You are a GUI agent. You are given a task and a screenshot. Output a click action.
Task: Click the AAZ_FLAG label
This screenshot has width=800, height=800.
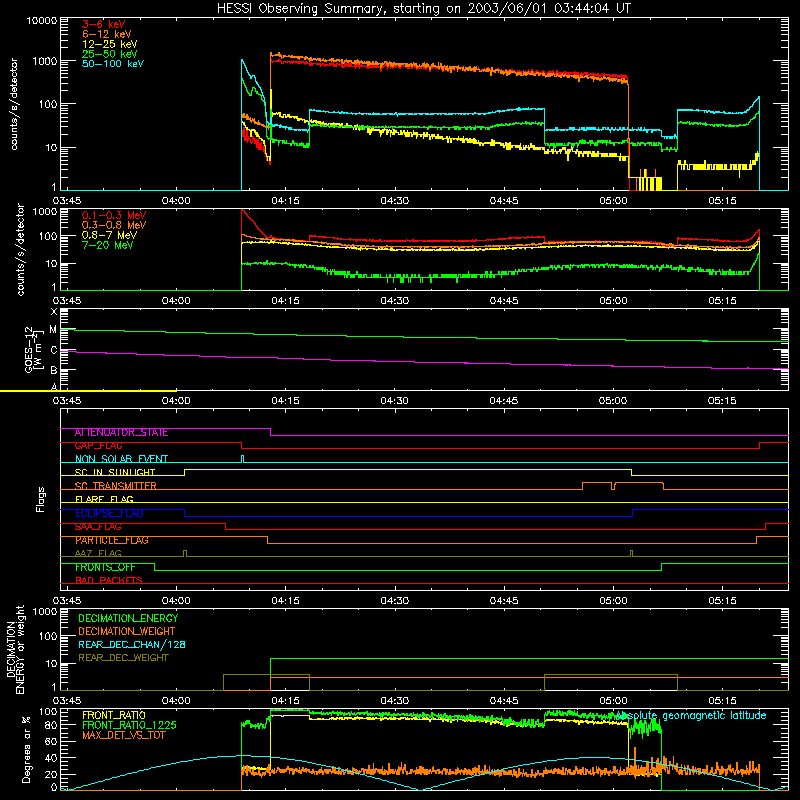(98, 554)
